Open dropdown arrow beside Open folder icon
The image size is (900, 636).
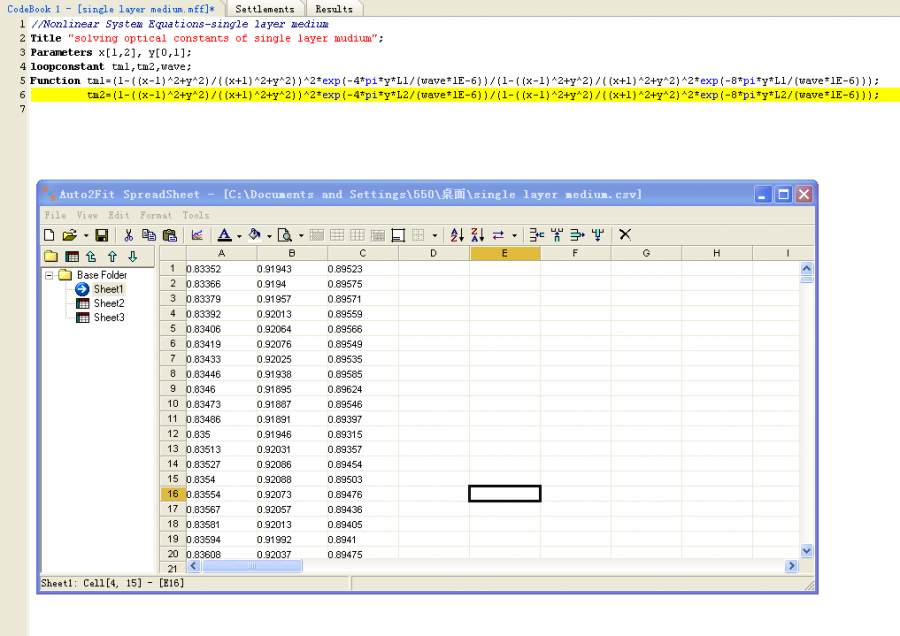(x=86, y=236)
